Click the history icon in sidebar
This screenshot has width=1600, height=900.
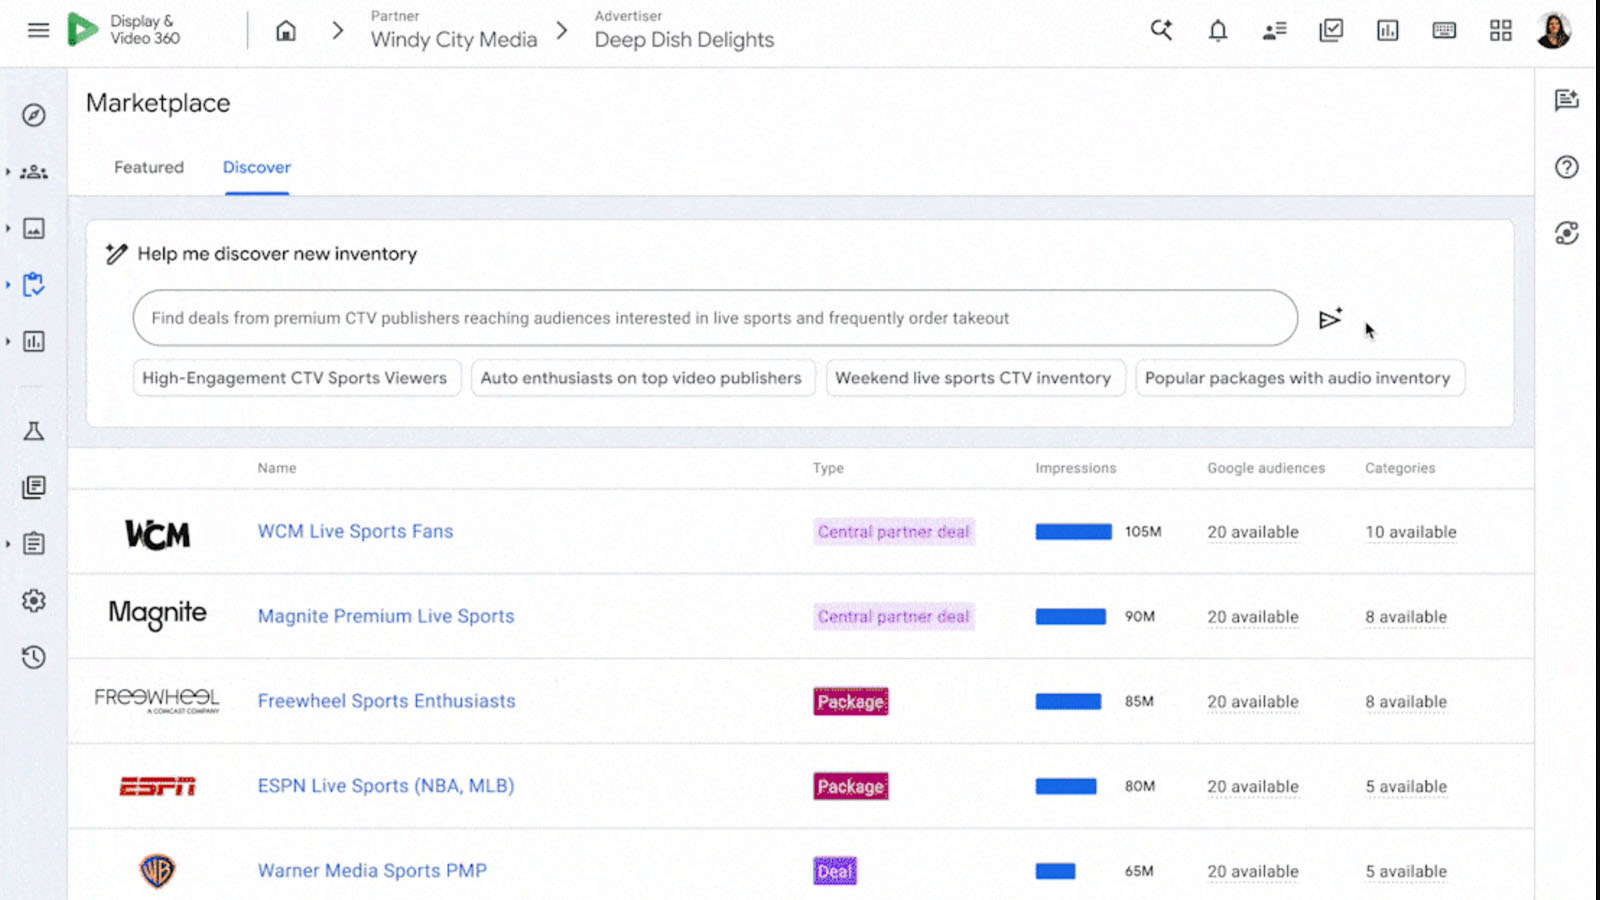pos(34,657)
